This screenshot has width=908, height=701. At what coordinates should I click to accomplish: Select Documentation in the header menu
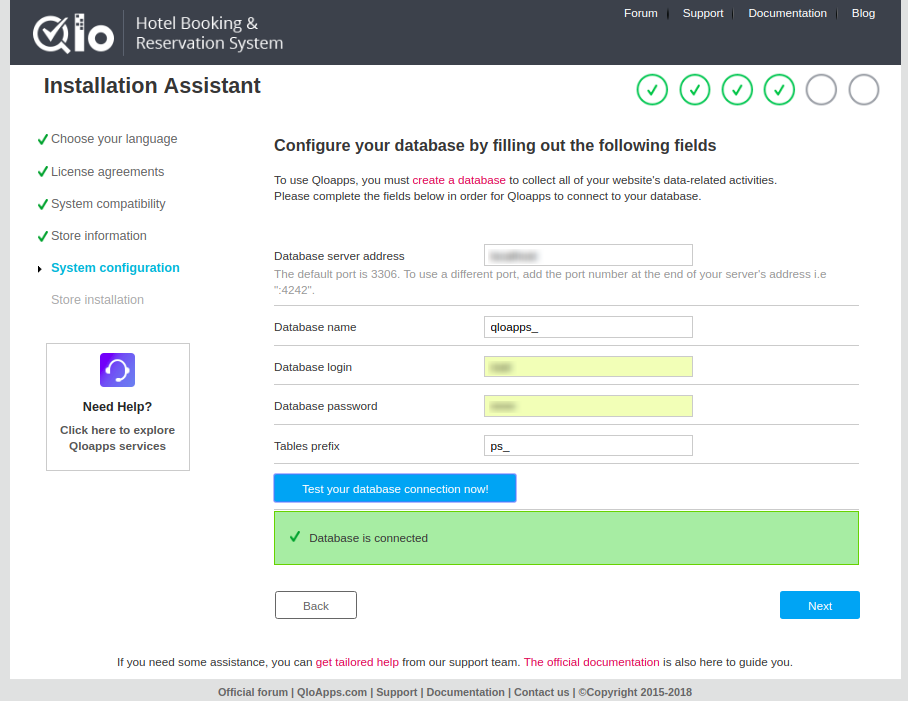(787, 13)
